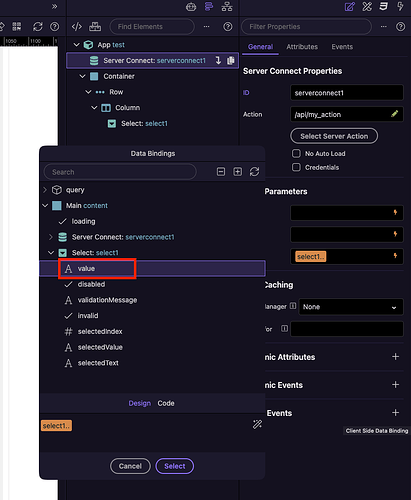Switch to Design binding mode
Screen dimensions: 411x500
[140, 403]
